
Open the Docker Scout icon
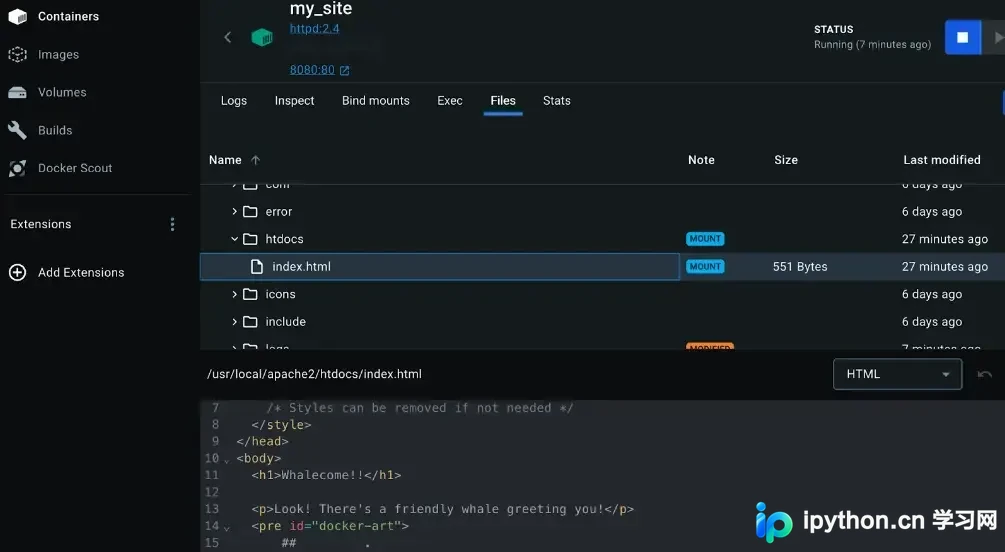[x=18, y=168]
